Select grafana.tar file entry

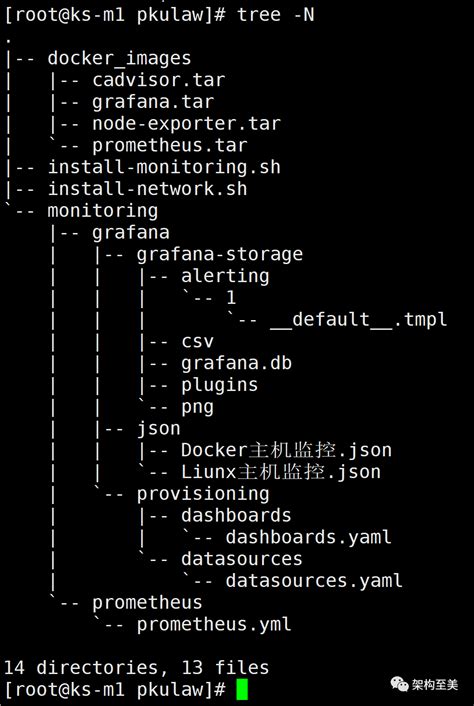coord(153,103)
